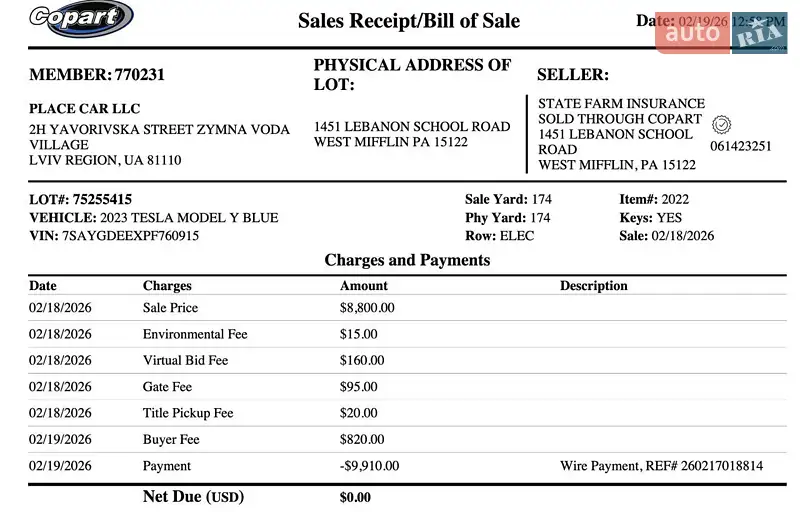
Task: Click the 2023 Tesla Model Y Blue vehicle text
Action: 189,218
